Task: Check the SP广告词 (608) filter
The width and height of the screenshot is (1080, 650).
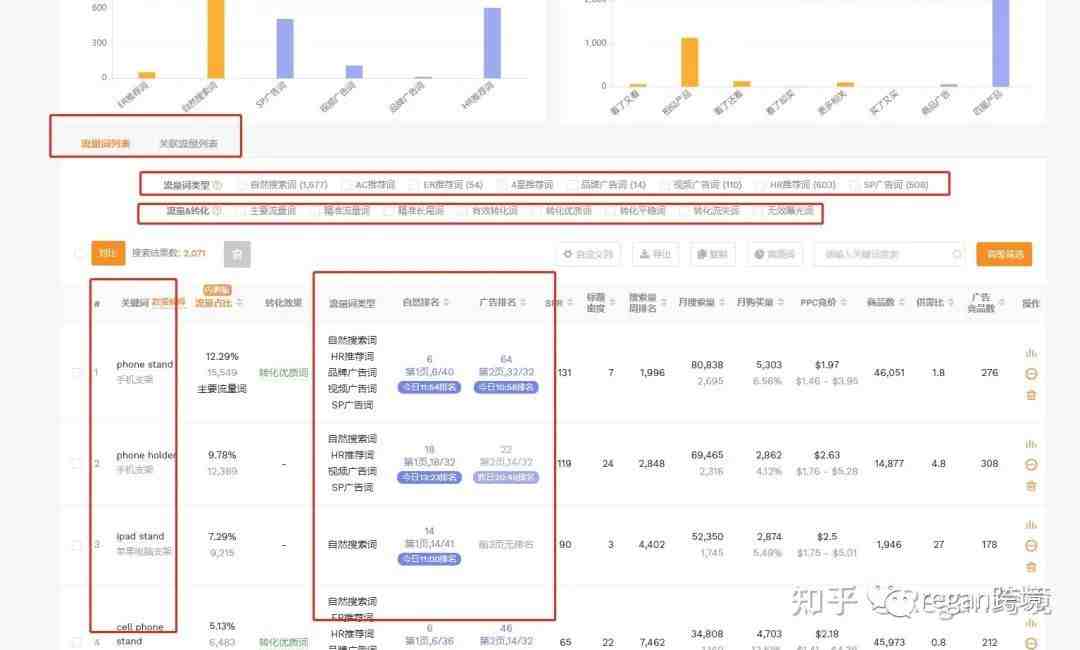Action: [x=854, y=185]
